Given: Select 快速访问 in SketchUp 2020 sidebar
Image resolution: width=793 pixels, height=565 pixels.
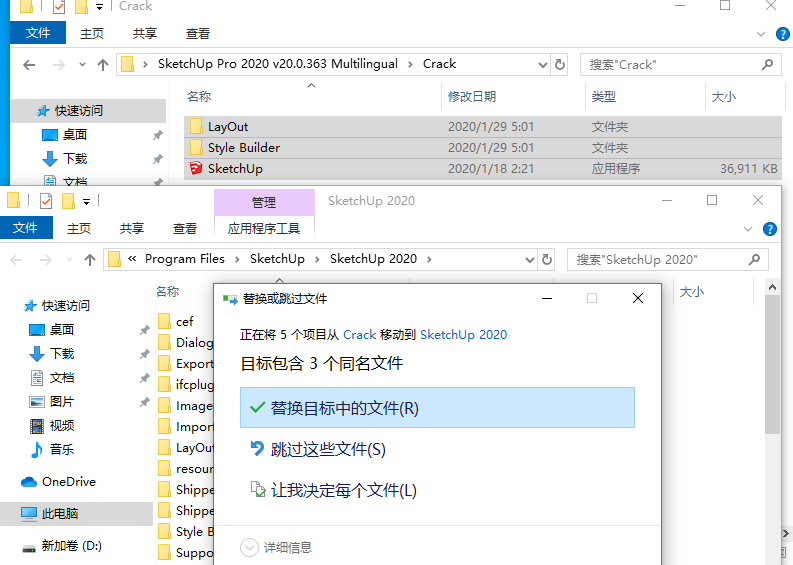Looking at the screenshot, I should tap(65, 306).
